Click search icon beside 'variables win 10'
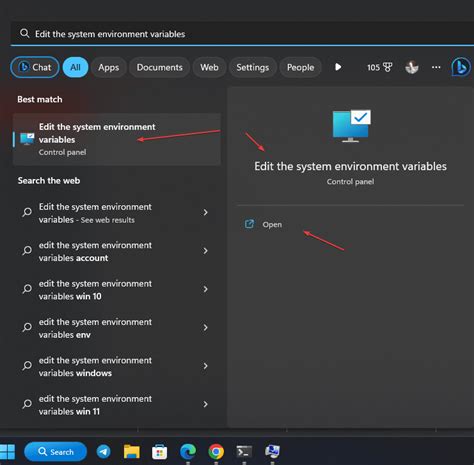 27,289
